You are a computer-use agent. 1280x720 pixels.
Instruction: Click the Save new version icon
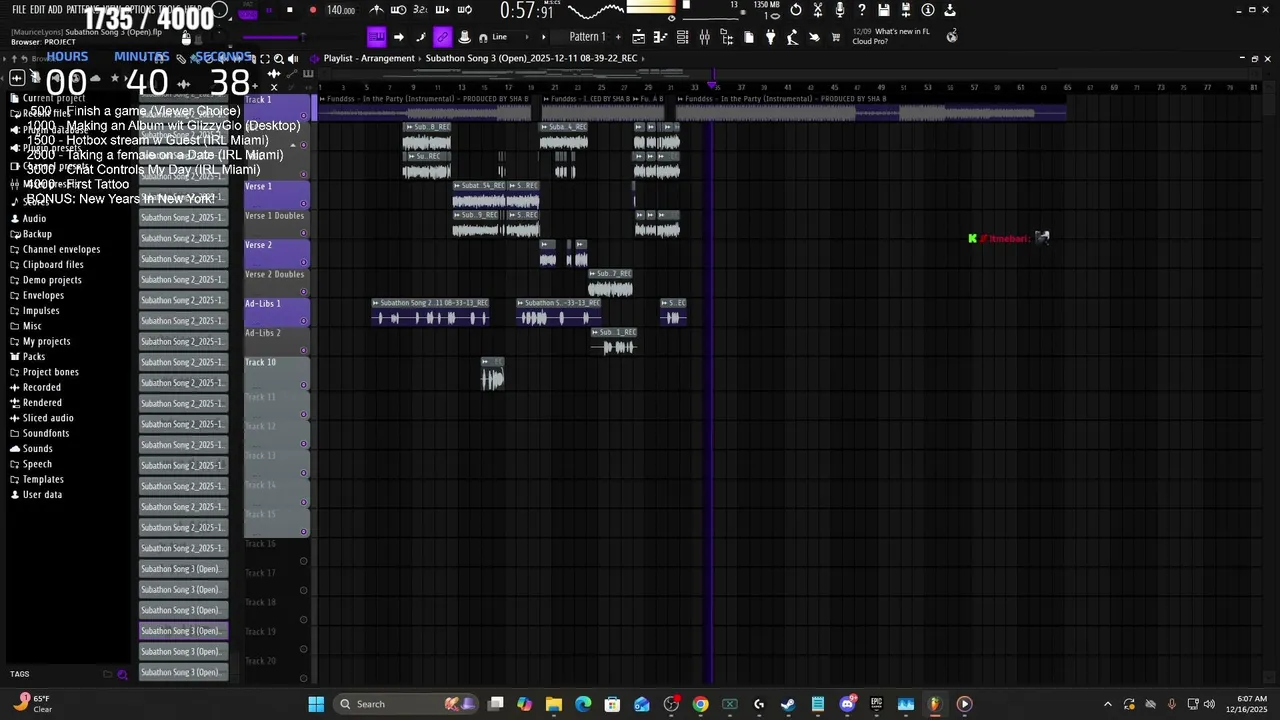pyautogui.click(x=905, y=10)
